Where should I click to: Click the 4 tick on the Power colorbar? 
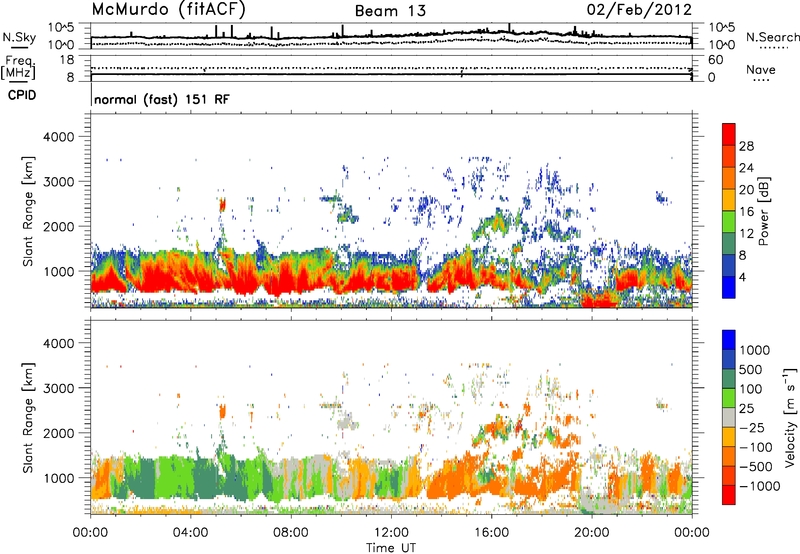pyautogui.click(x=742, y=277)
